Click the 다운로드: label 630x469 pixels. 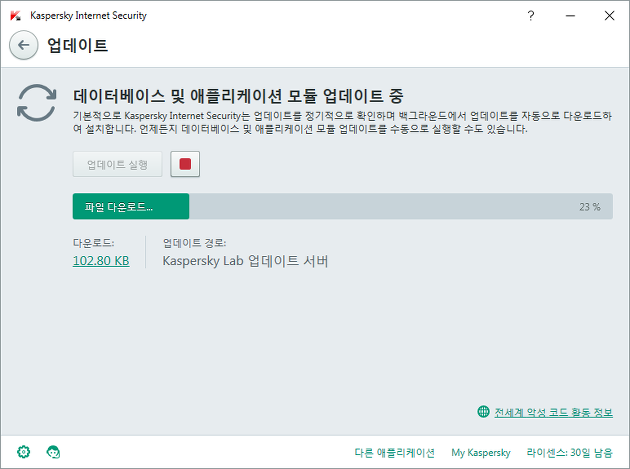[94, 243]
